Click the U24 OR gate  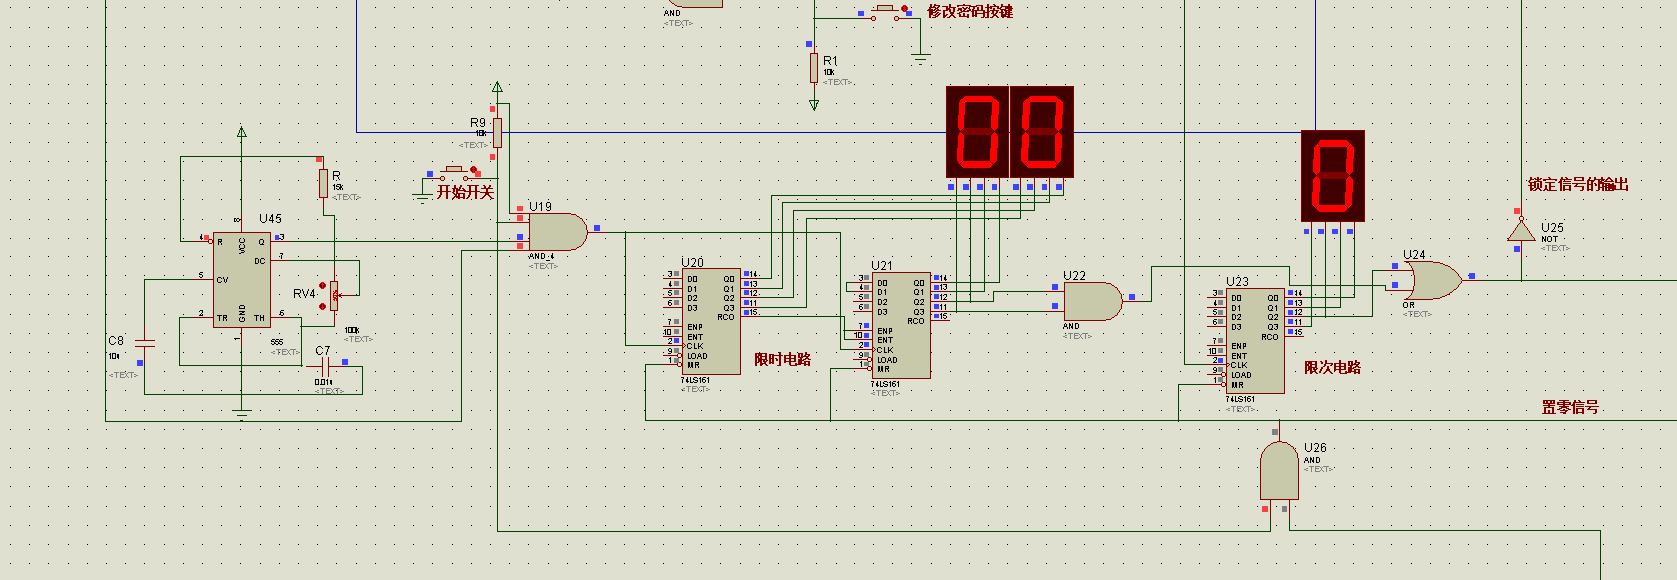tap(1433, 281)
